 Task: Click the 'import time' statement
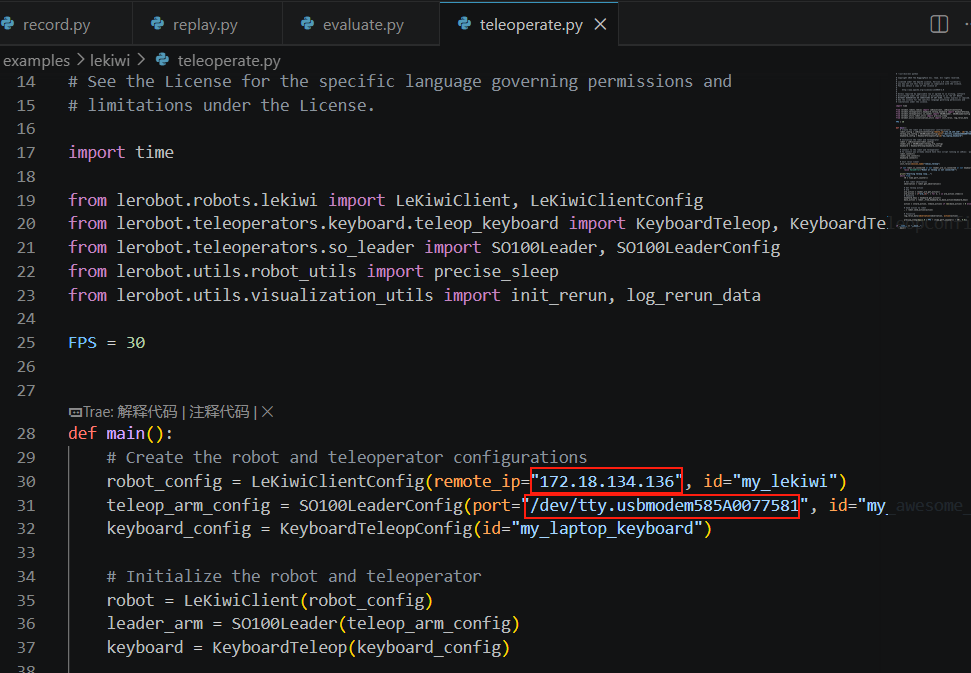tap(121, 152)
